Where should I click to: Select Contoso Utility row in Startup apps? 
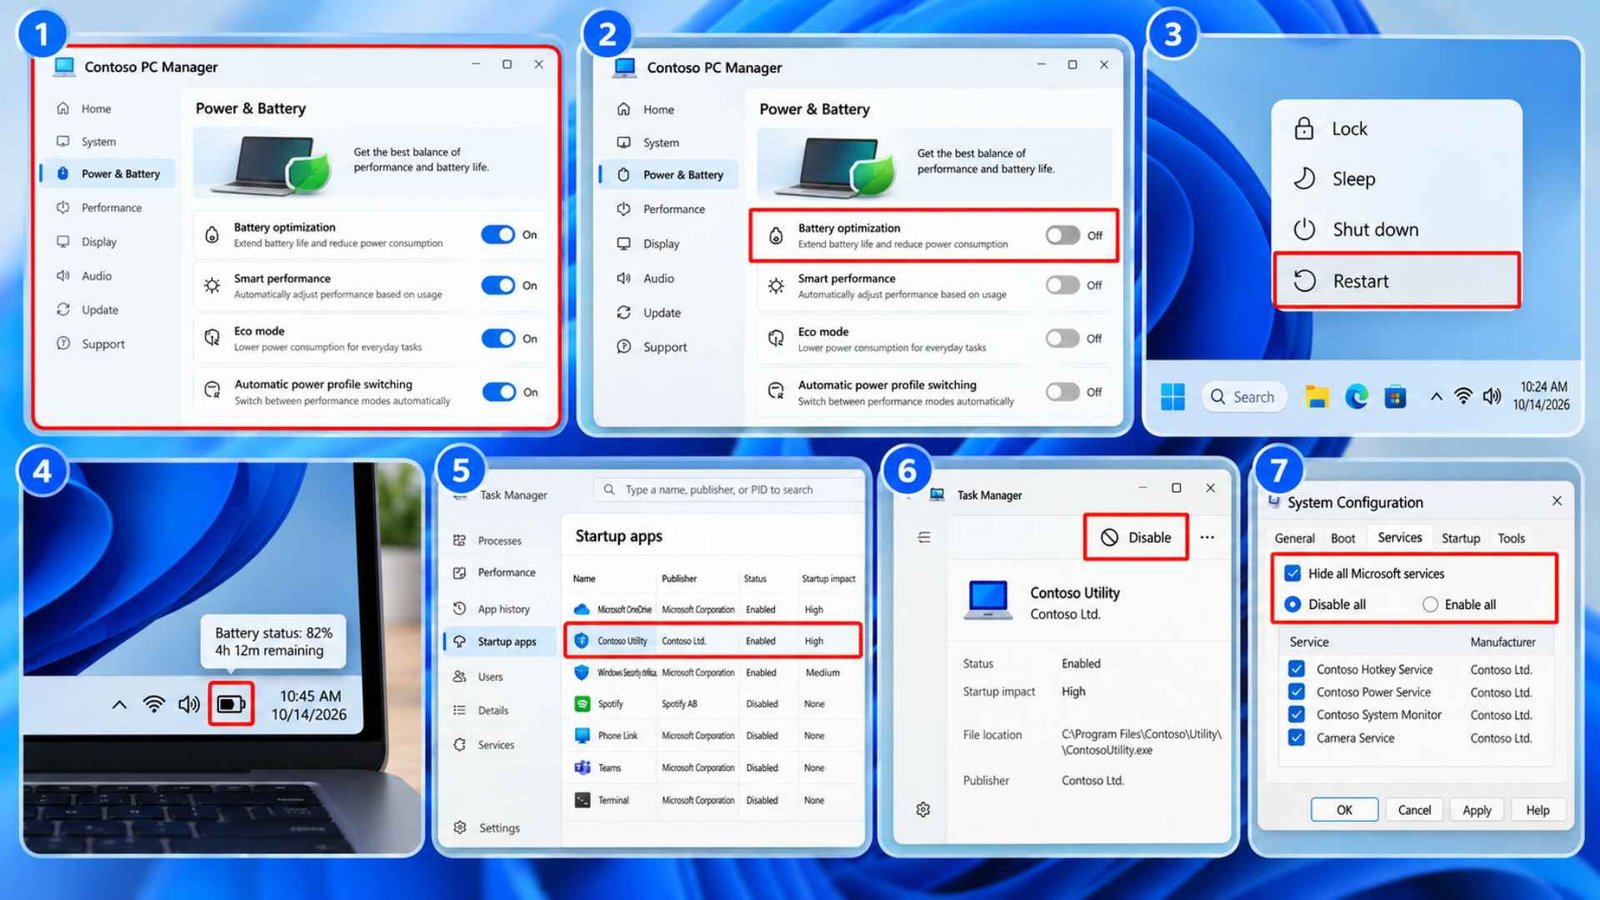pyautogui.click(x=713, y=640)
